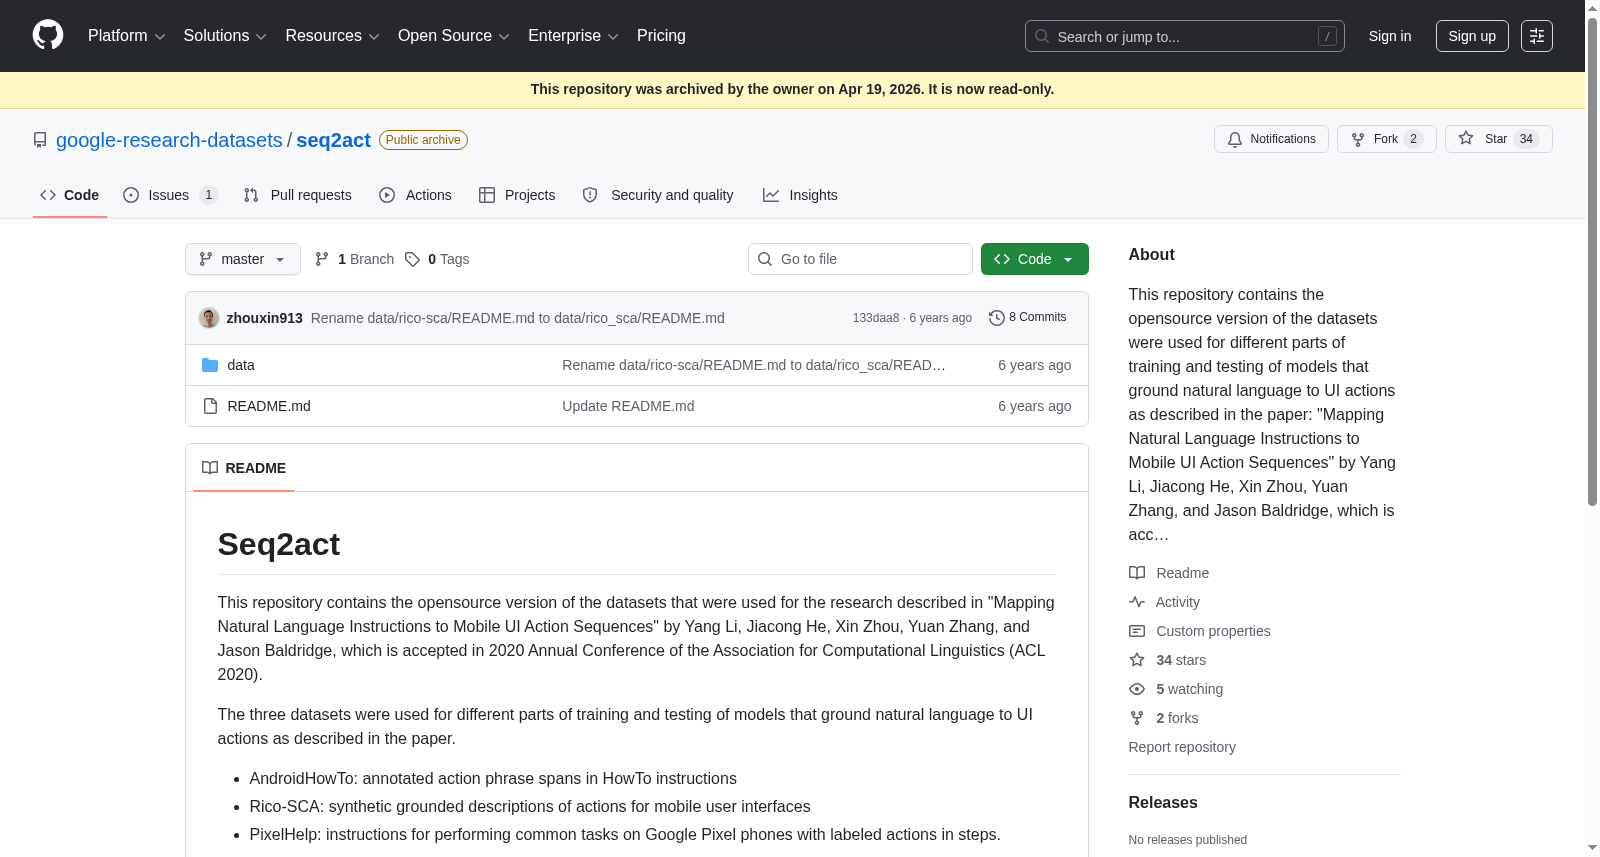
Task: Switch to the Actions tab
Action: pos(415,195)
